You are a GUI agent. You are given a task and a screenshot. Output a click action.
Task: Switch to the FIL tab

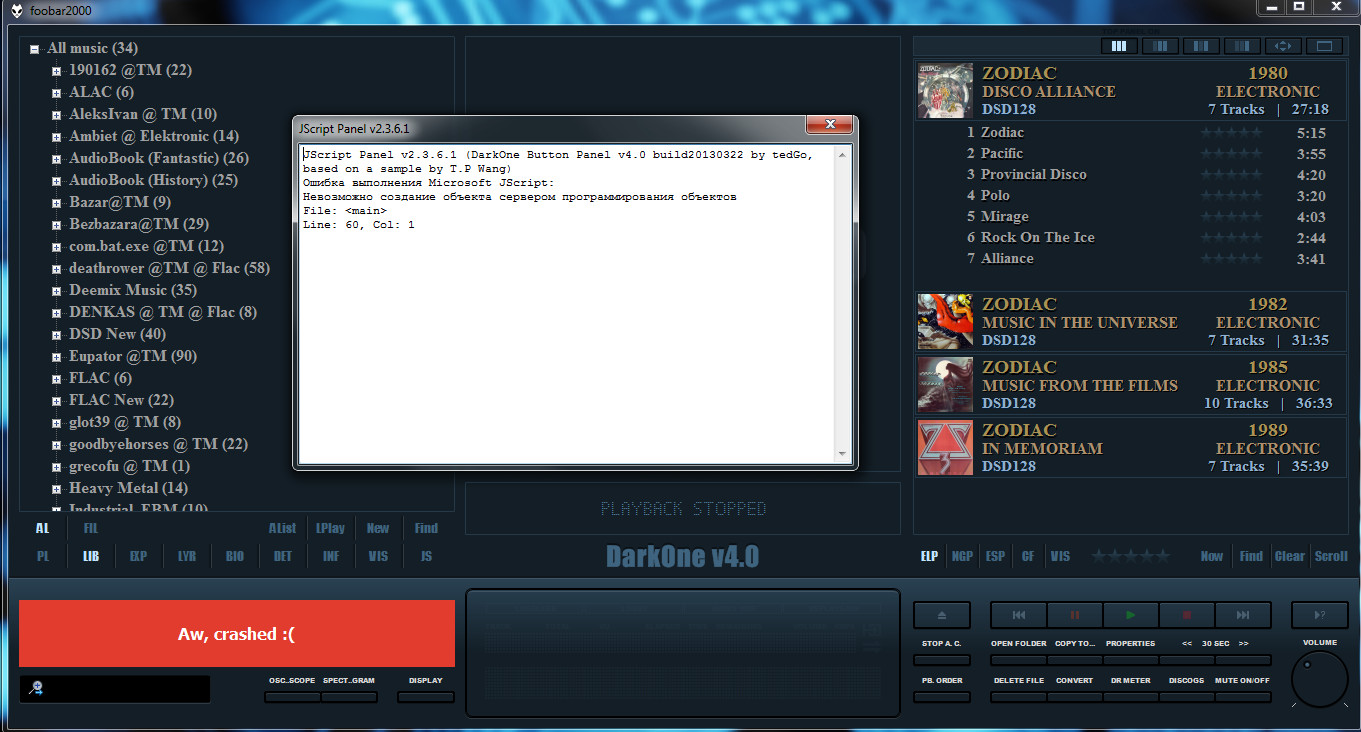point(91,528)
